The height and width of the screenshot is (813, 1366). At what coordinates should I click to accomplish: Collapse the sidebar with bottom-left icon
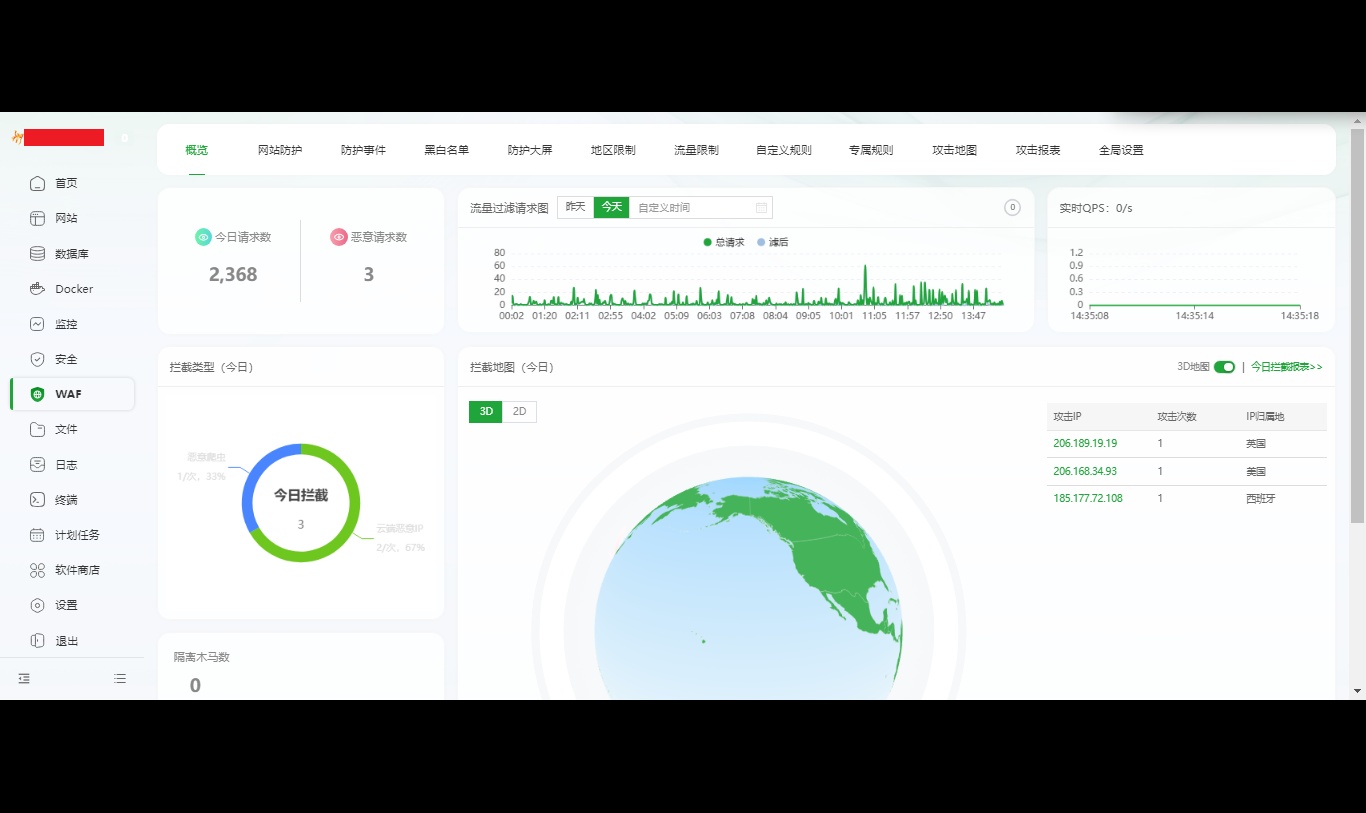click(24, 678)
